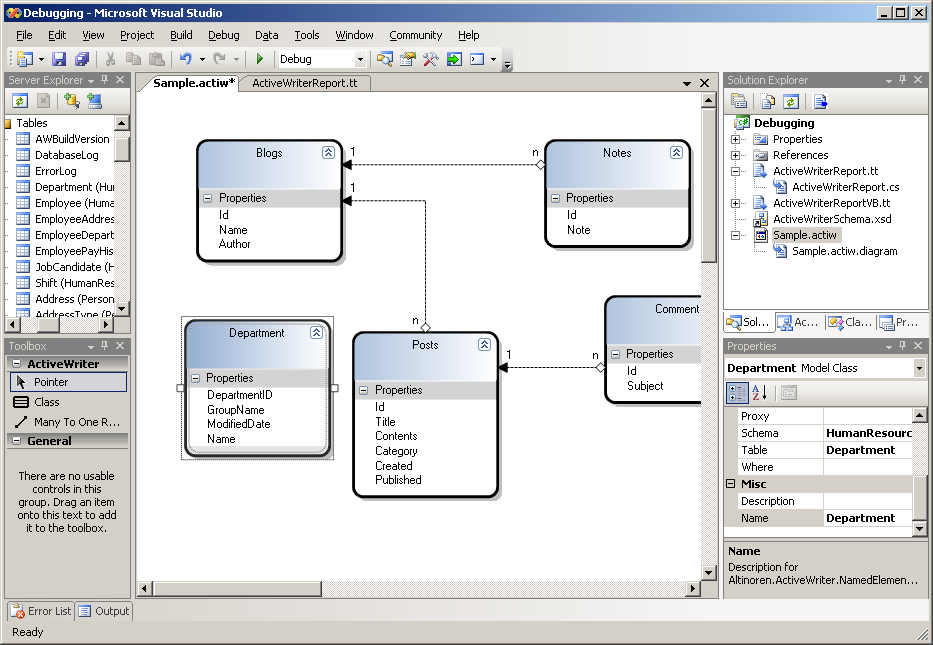933x645 pixels.
Task: Open the Output tab
Action: (104, 611)
